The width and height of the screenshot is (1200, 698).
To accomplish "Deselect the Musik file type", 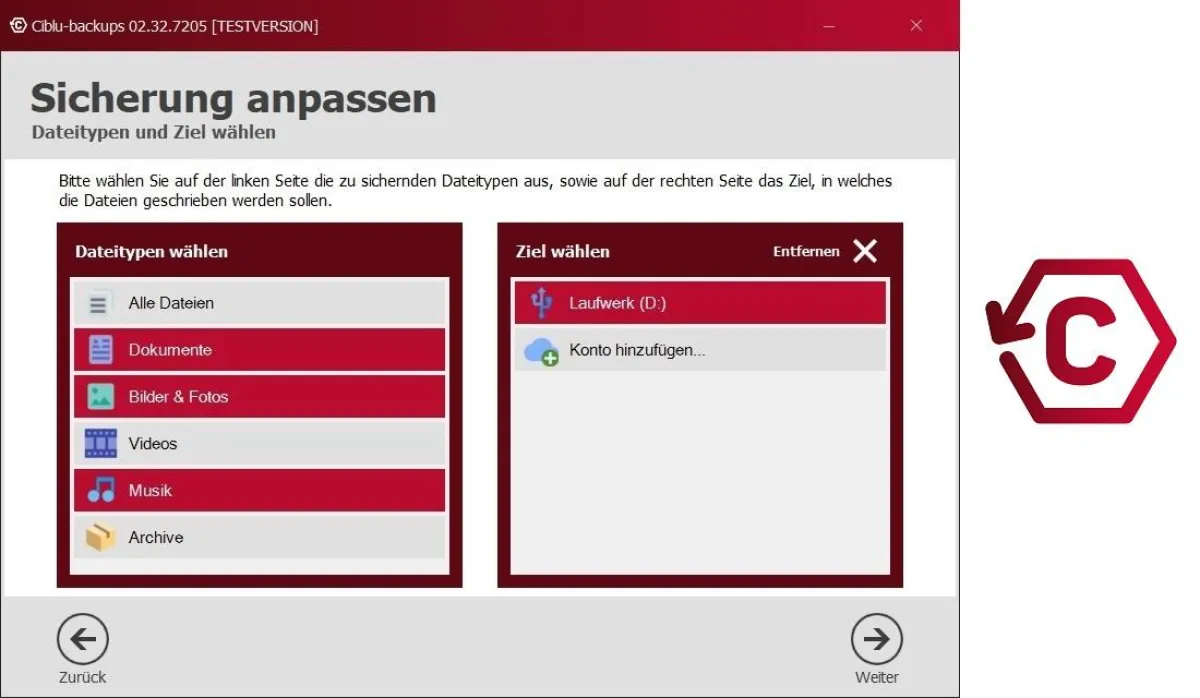I will 260,490.
